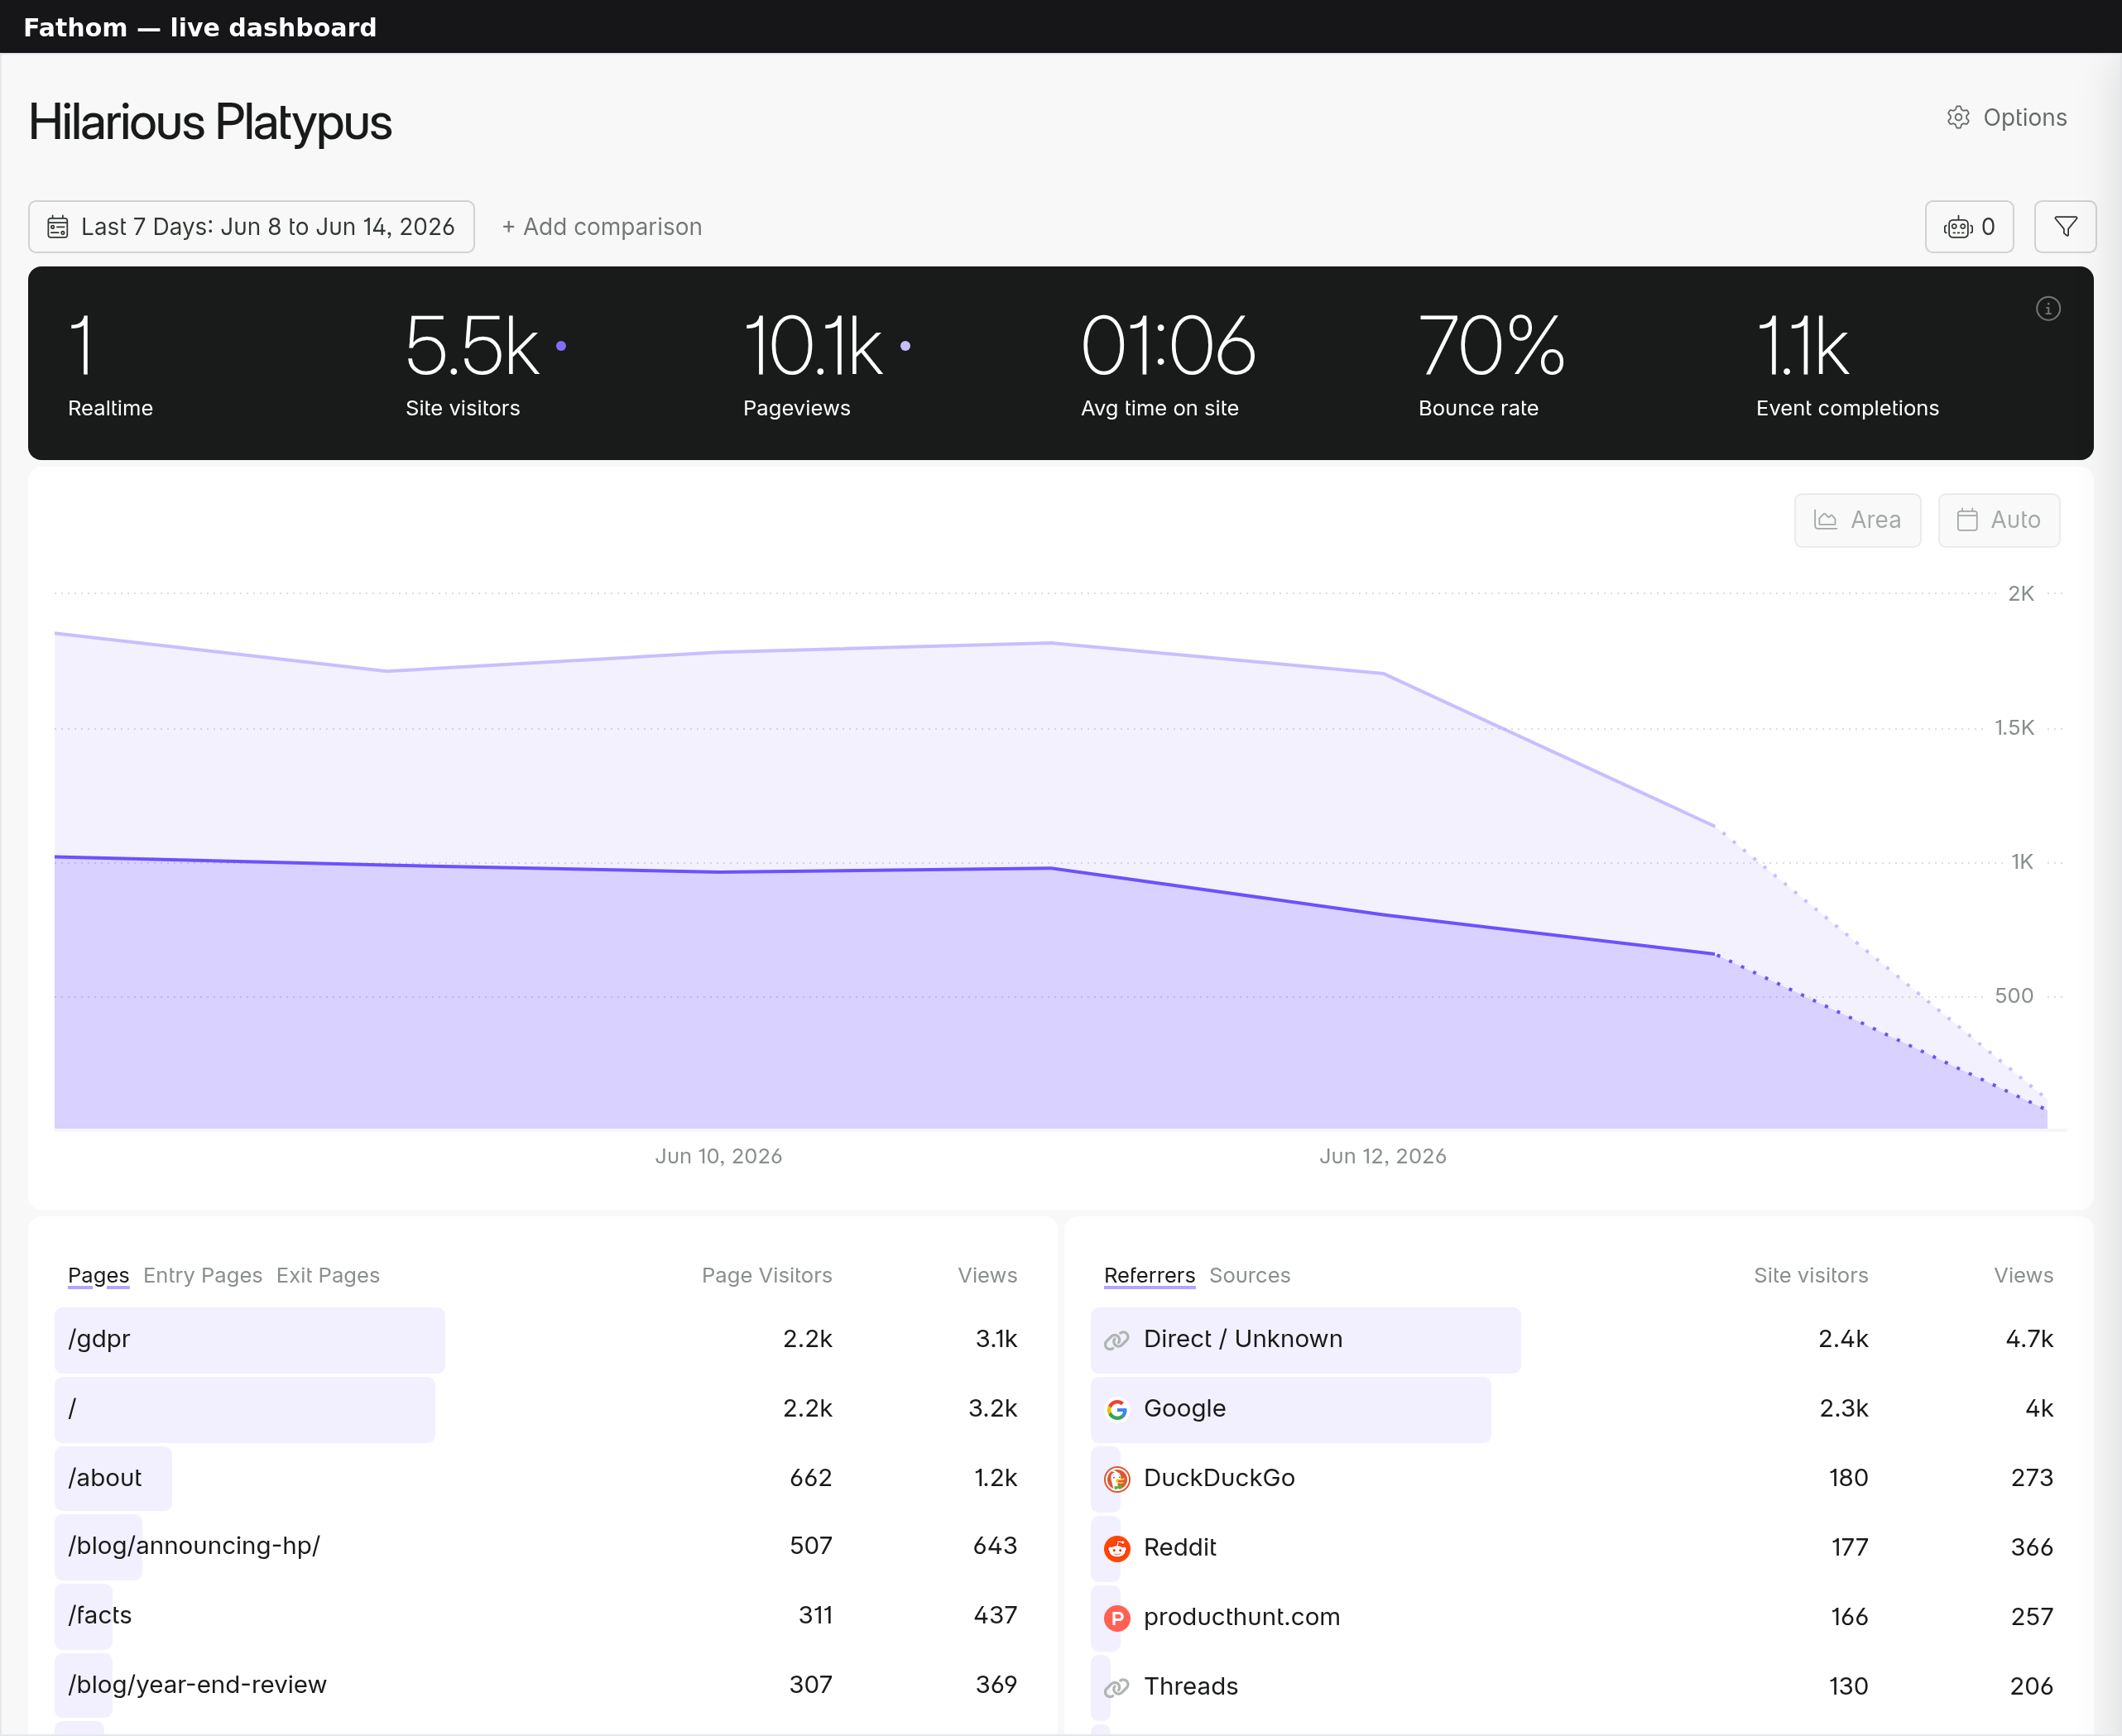Open the Auto interval dropdown
The width and height of the screenshot is (2122, 1736).
[x=1998, y=520]
